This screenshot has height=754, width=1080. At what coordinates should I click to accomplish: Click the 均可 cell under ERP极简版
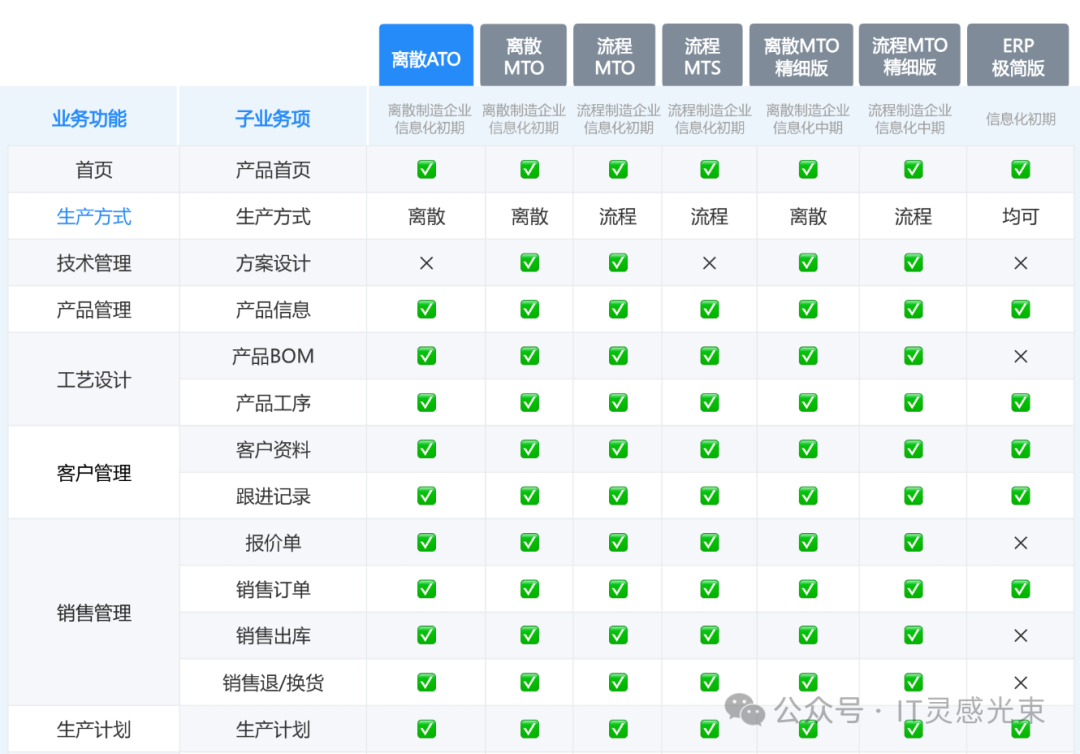pos(1020,217)
